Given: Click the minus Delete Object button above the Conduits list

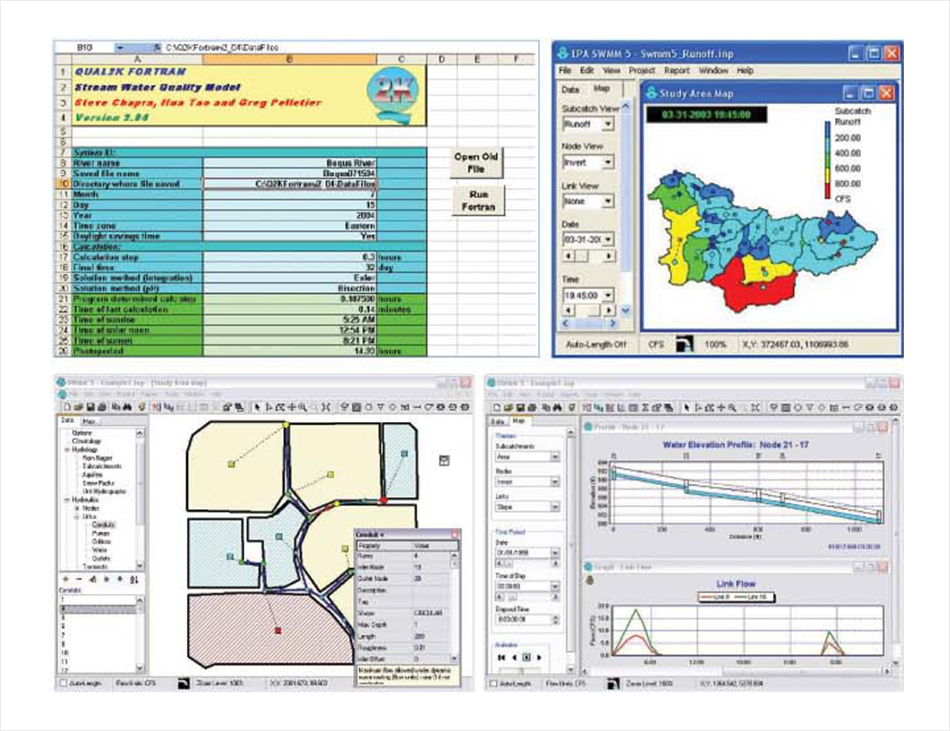Looking at the screenshot, I should pyautogui.click(x=79, y=580).
